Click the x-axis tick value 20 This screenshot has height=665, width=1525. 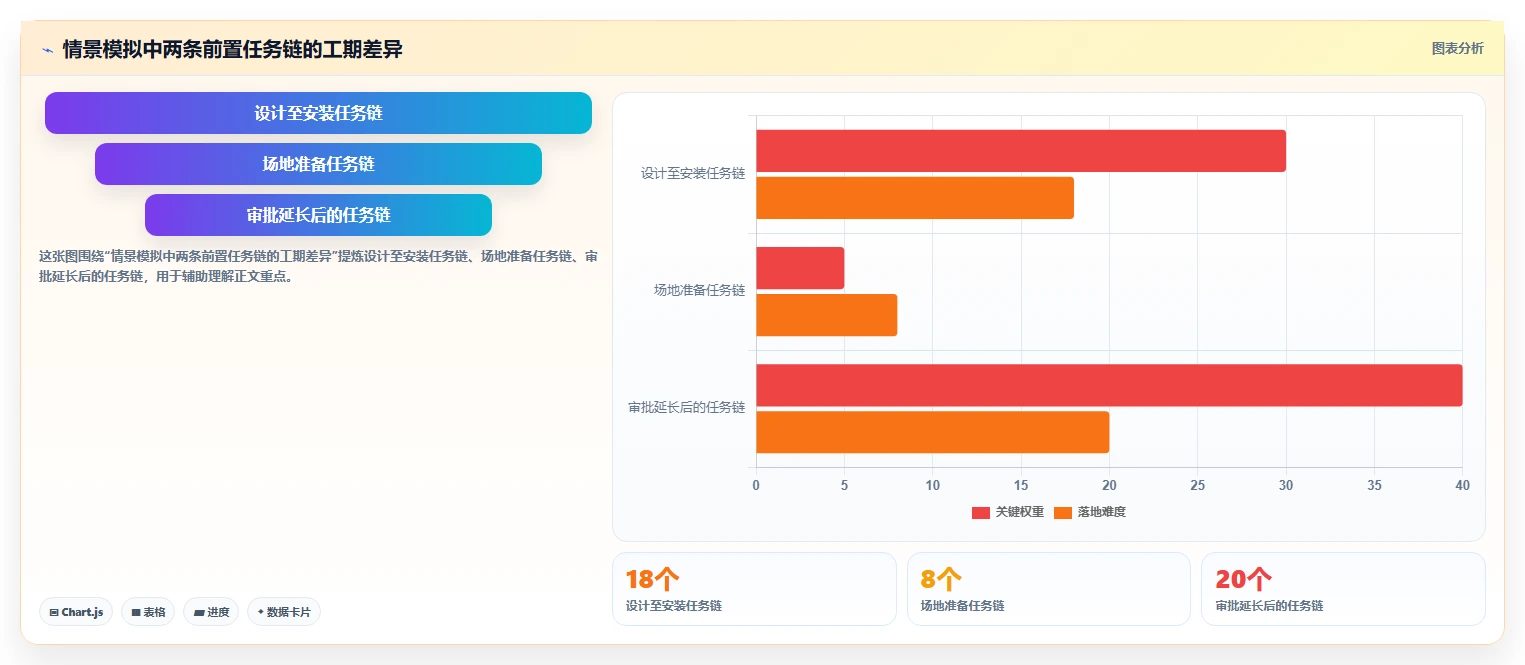1109,486
